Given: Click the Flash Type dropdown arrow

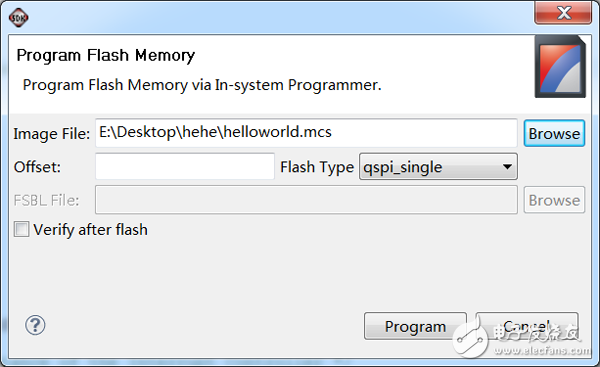Looking at the screenshot, I should [507, 167].
